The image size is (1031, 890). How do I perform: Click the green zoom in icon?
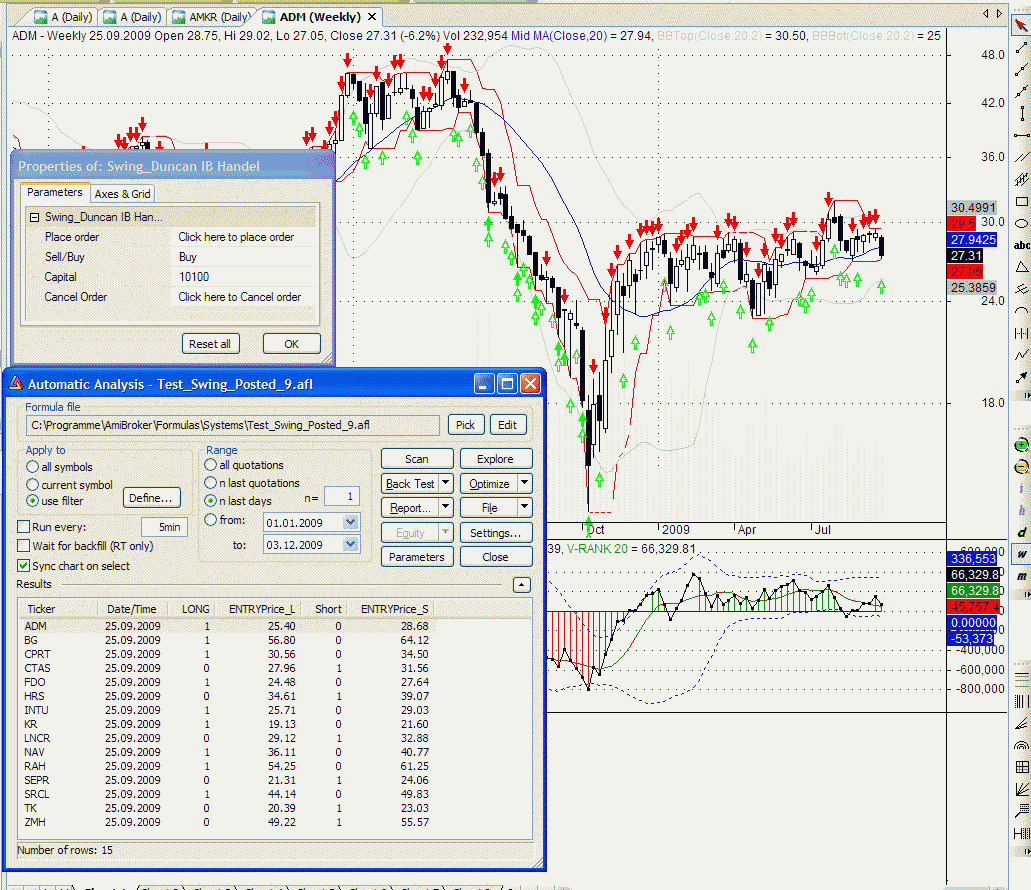(1021, 444)
